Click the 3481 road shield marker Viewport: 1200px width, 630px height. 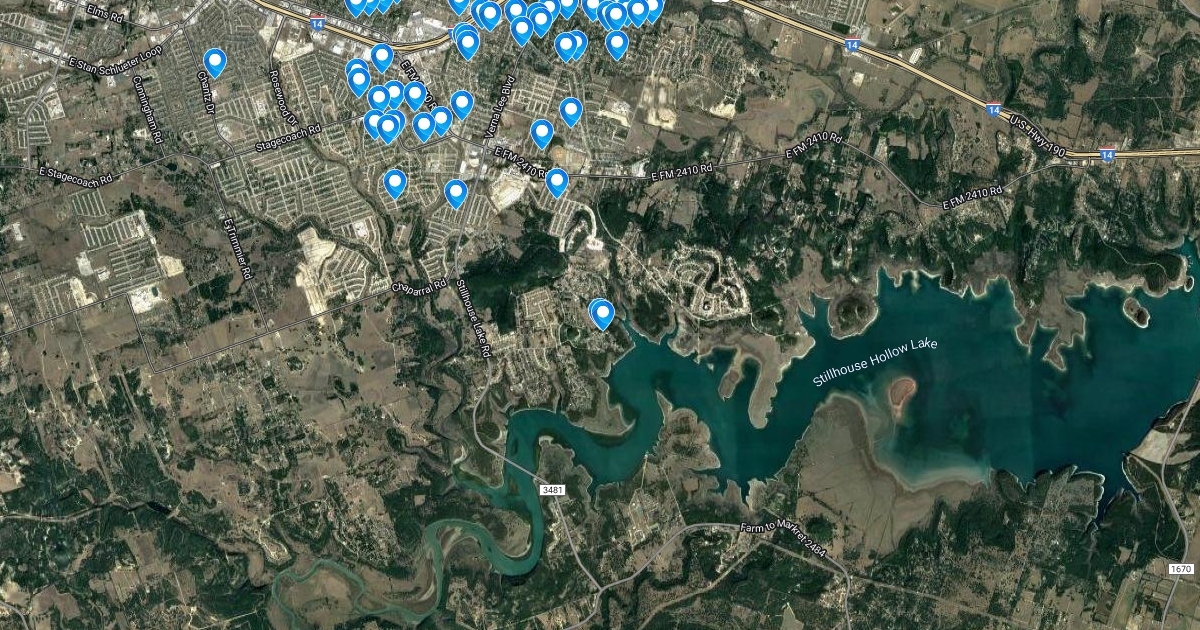(553, 490)
